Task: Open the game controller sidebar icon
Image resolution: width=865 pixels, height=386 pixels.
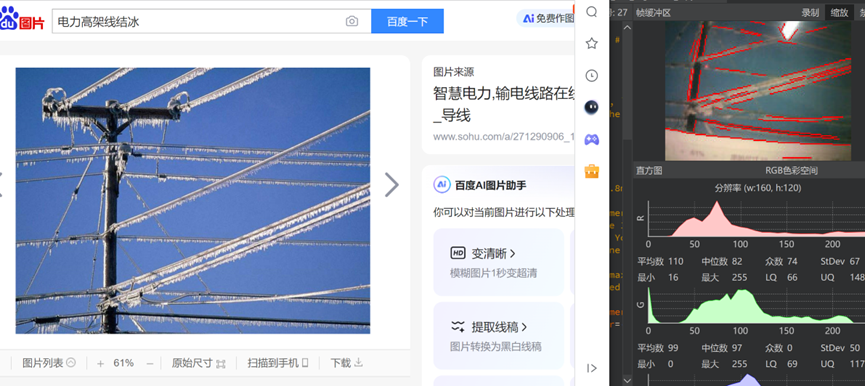Action: tap(591, 140)
